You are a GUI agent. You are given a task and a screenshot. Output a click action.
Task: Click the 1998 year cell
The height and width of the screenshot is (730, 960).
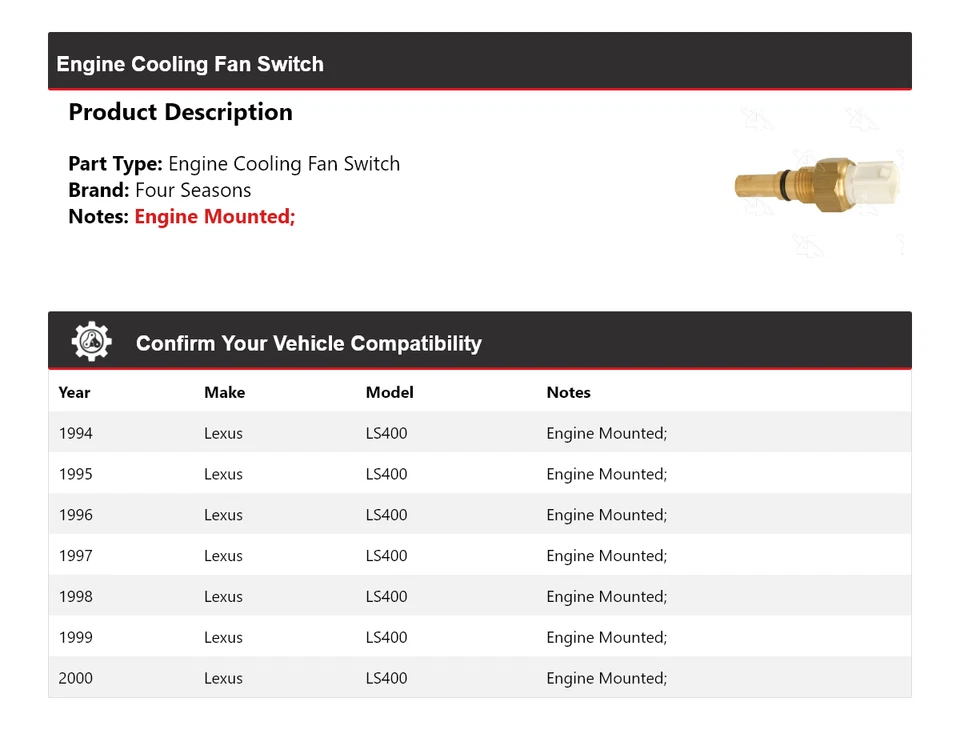pos(75,597)
